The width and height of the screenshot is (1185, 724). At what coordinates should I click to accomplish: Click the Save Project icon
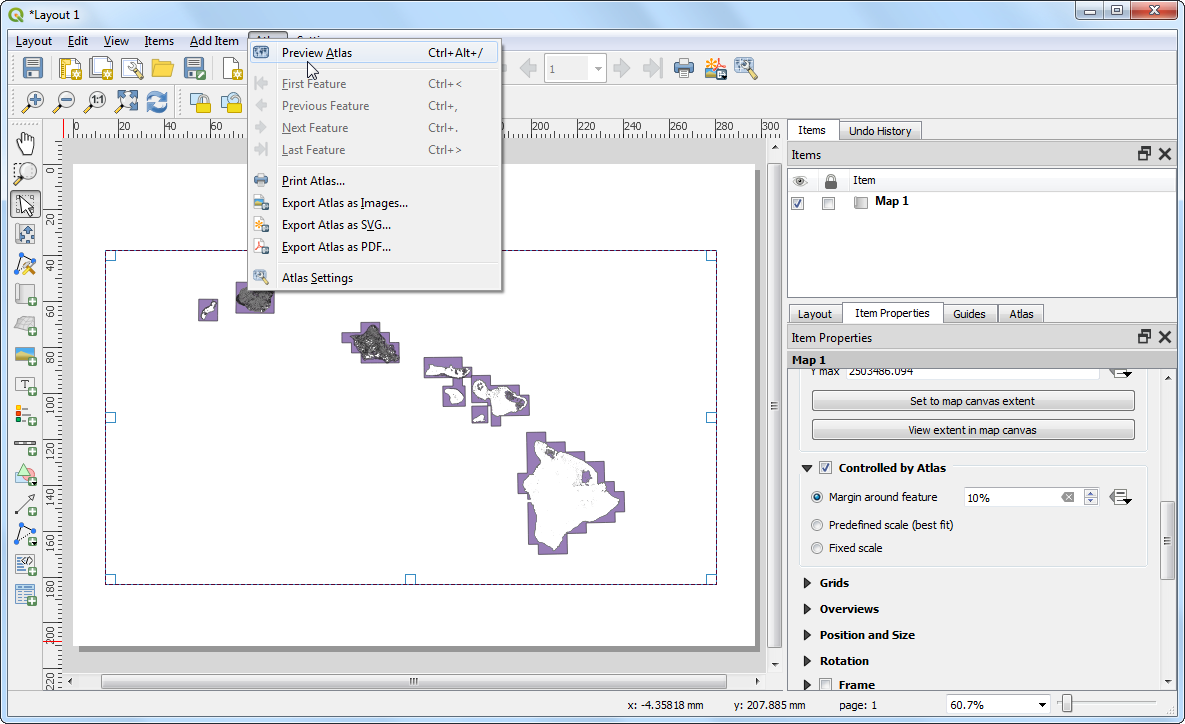coord(33,68)
